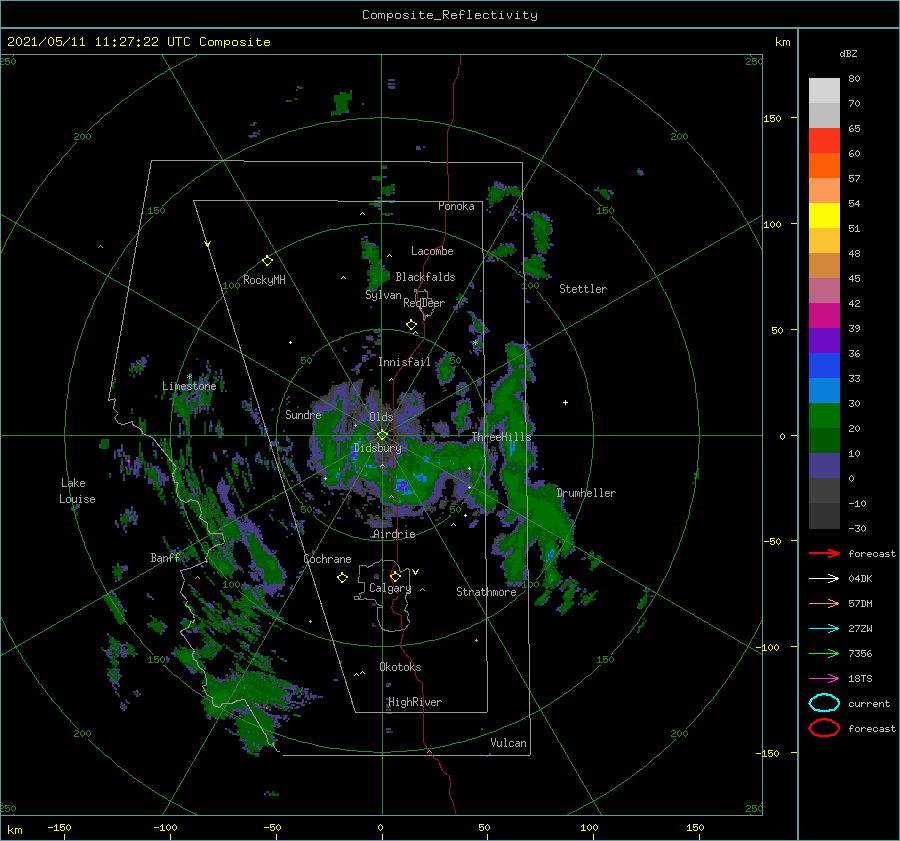Click the Lacombe city label
This screenshot has height=841, width=900.
[x=432, y=251]
